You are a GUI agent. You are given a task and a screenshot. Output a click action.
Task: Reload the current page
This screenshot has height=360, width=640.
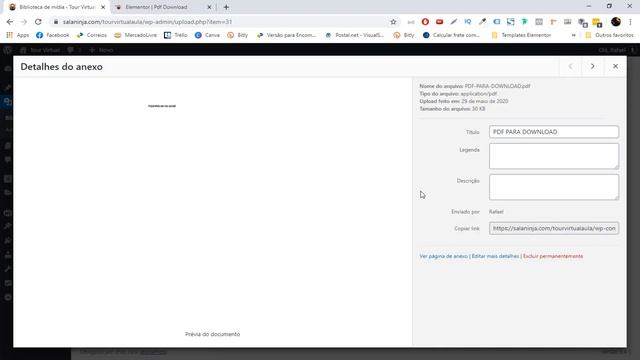click(x=38, y=22)
